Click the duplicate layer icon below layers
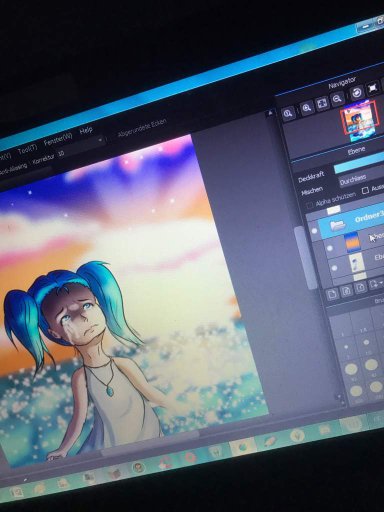The width and height of the screenshot is (384, 512). point(346,291)
